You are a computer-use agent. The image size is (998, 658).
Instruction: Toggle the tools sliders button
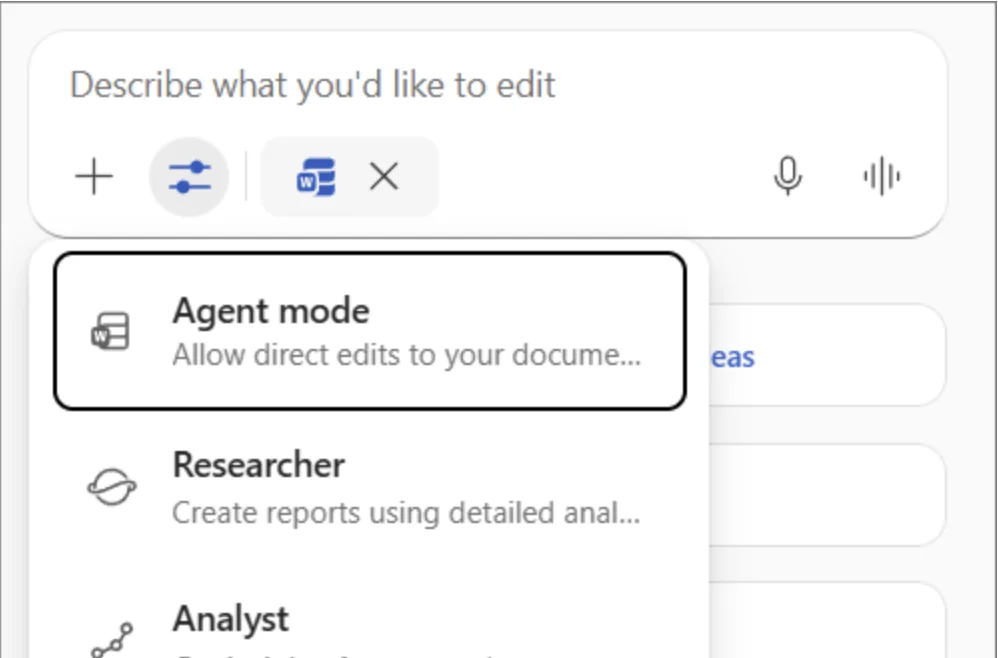pos(189,177)
